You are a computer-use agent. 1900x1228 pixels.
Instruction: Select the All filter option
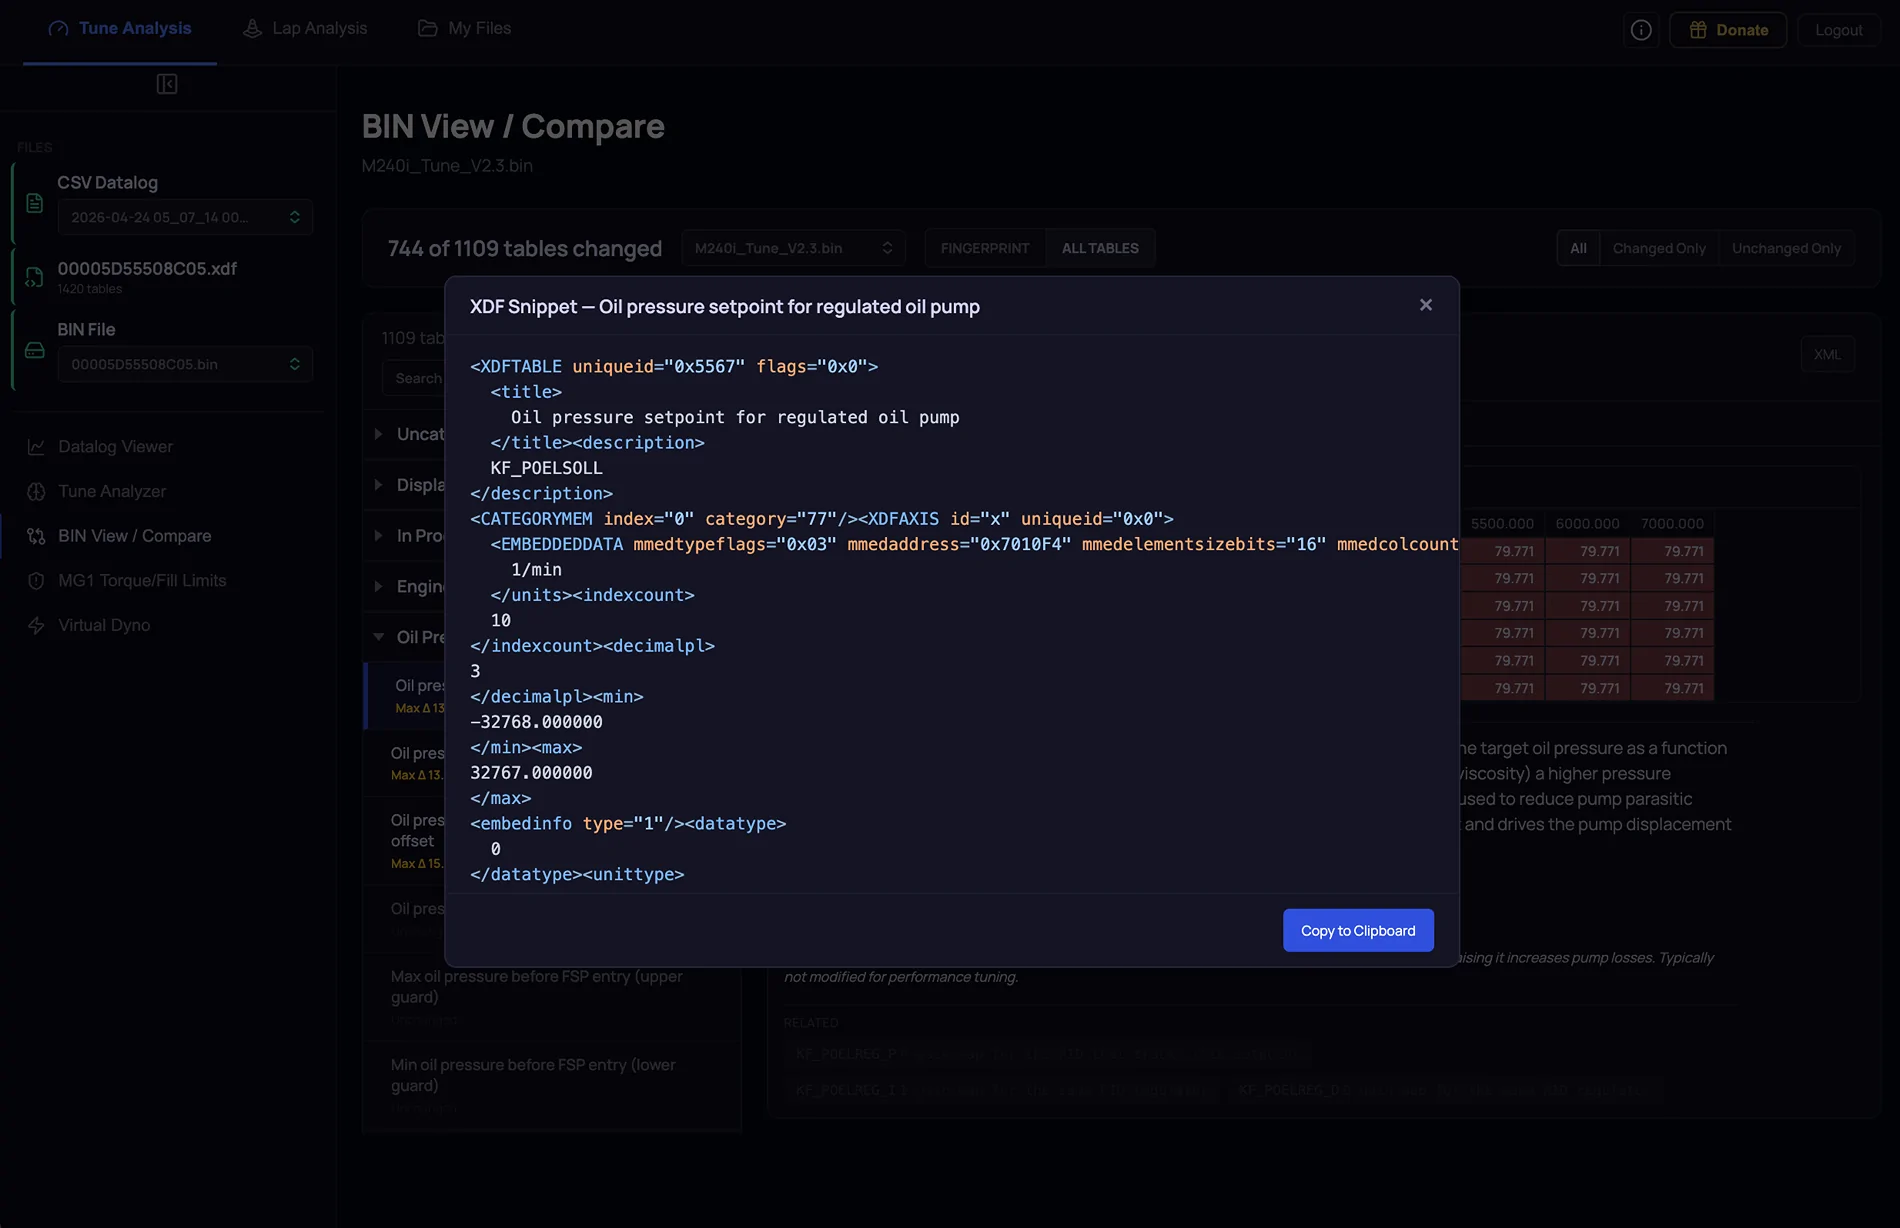[x=1578, y=248]
